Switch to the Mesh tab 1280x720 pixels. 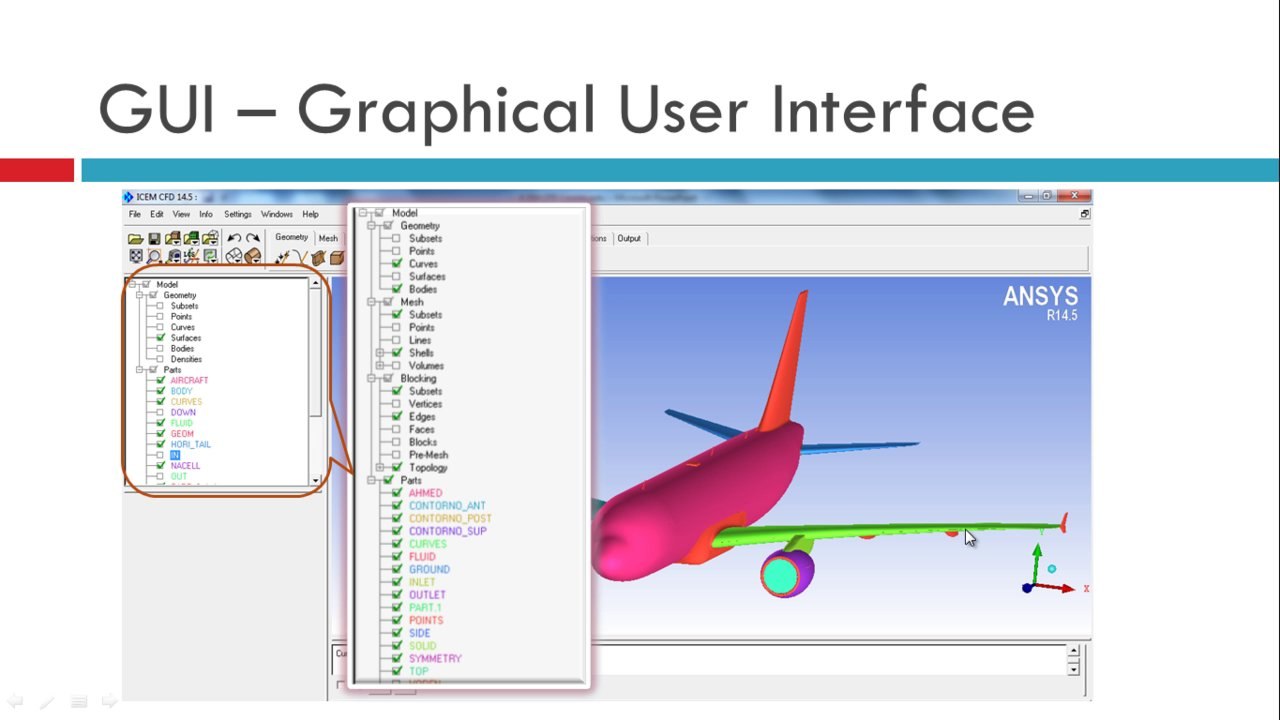[328, 238]
